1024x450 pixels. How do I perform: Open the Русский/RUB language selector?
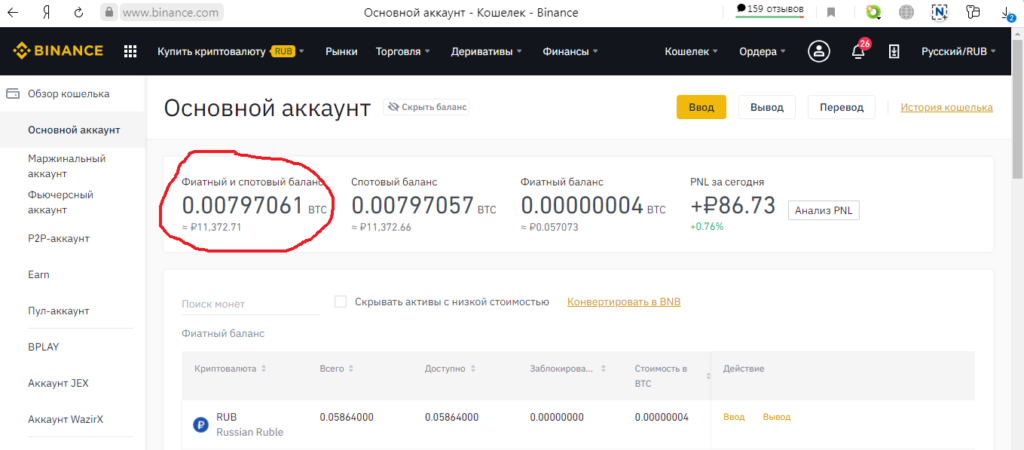[958, 51]
